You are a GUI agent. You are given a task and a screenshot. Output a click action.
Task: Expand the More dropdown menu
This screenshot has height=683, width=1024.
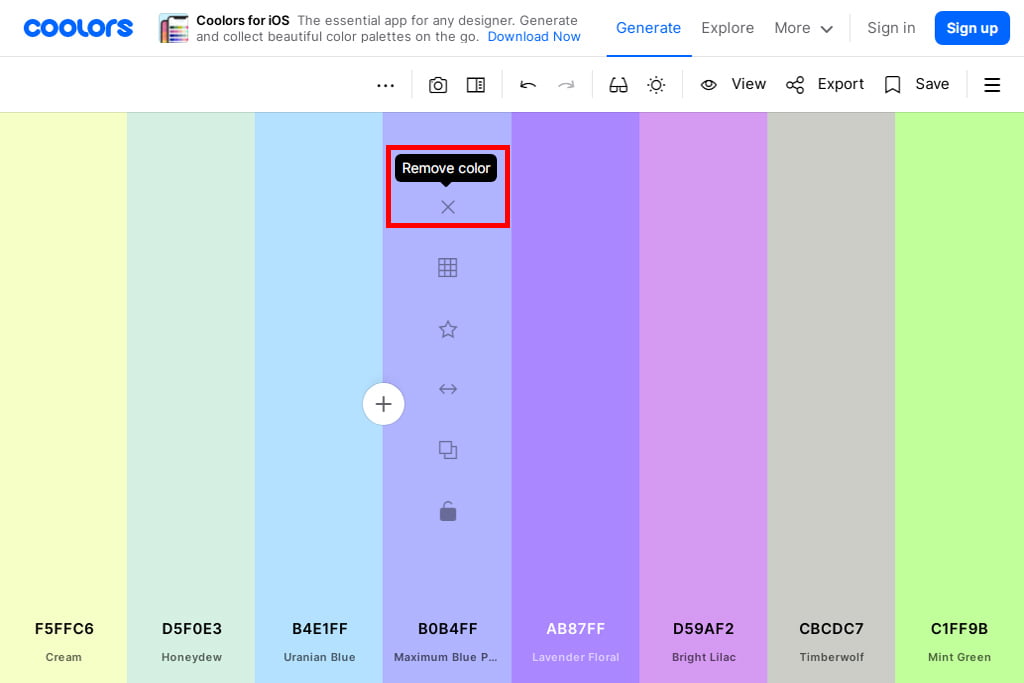click(x=803, y=28)
